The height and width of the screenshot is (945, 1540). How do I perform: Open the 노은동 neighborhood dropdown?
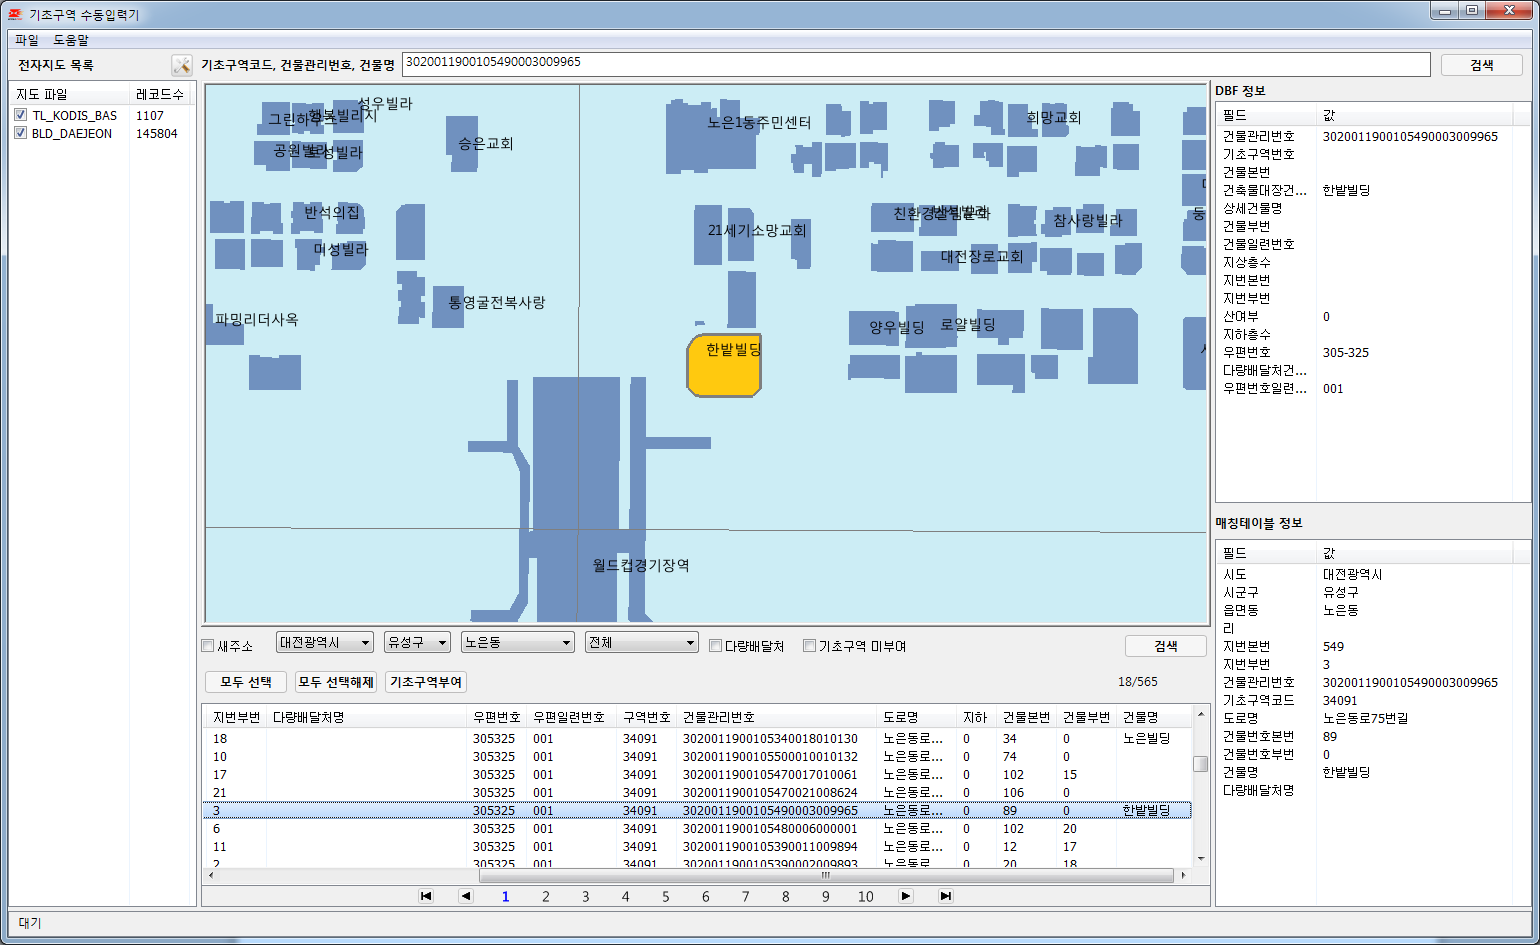[518, 643]
